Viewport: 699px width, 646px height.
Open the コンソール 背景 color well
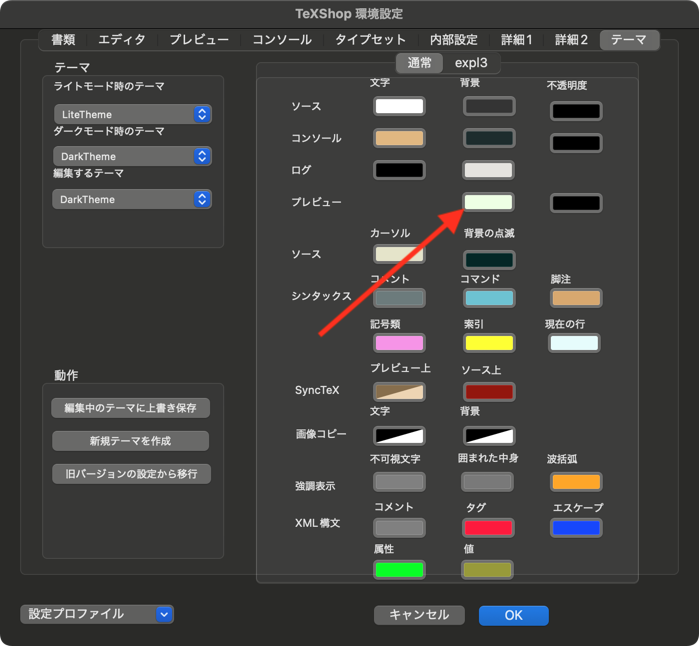pyautogui.click(x=489, y=138)
